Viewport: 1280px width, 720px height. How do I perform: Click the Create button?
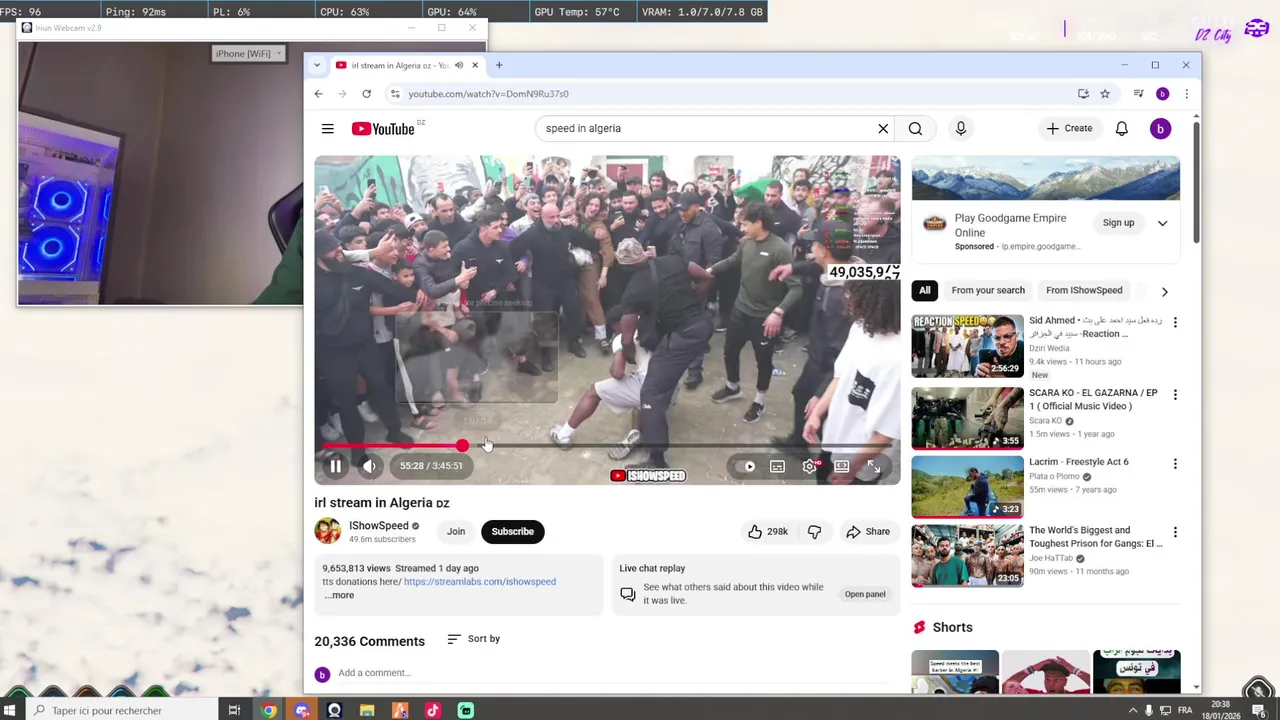(x=1069, y=128)
